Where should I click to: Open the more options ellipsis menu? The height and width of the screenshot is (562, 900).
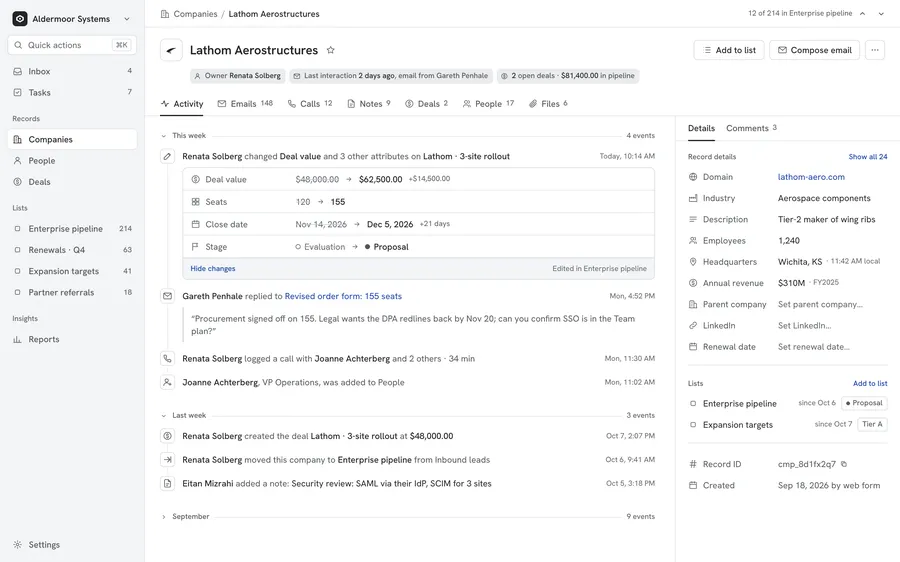(x=874, y=50)
